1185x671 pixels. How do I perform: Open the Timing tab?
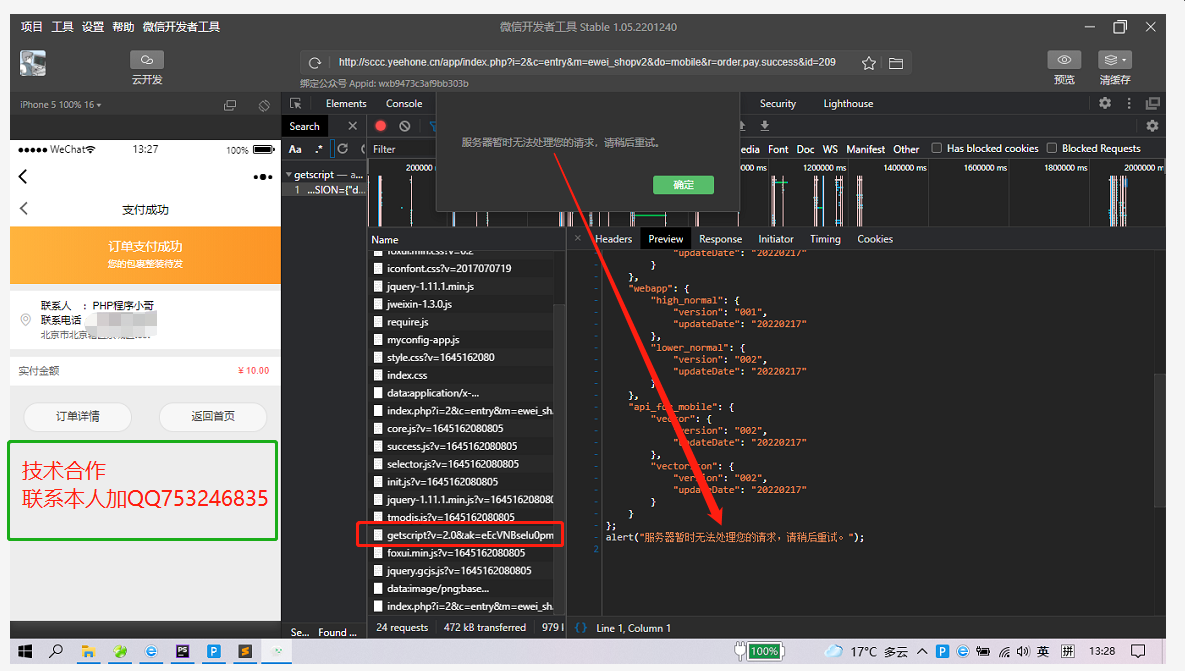coord(825,239)
